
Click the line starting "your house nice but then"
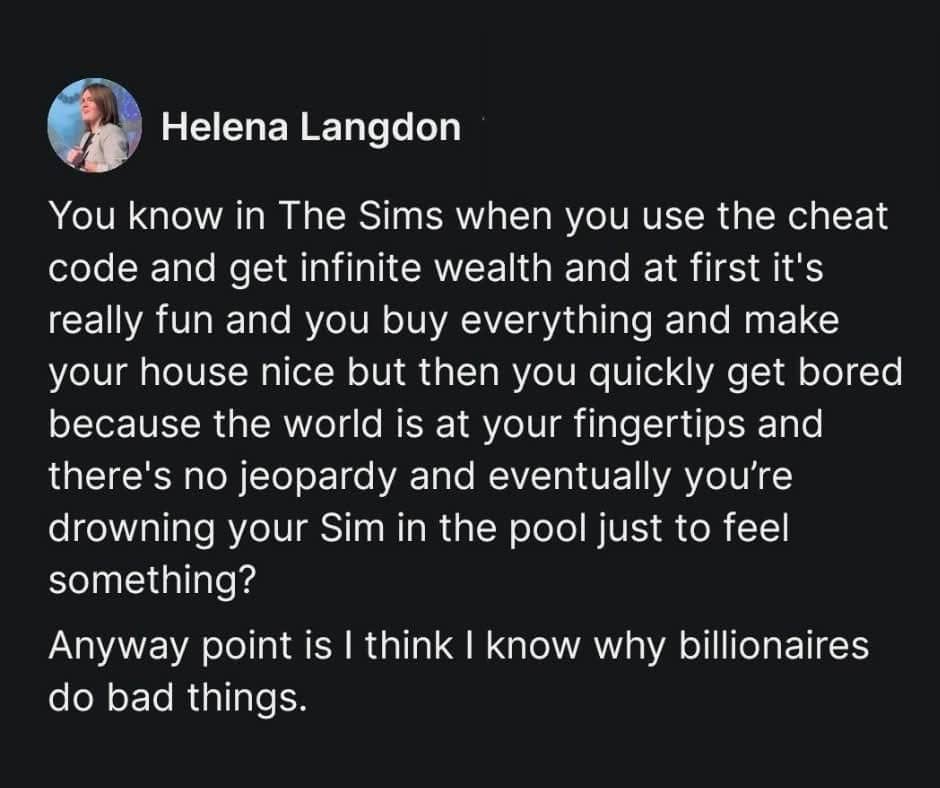(475, 374)
